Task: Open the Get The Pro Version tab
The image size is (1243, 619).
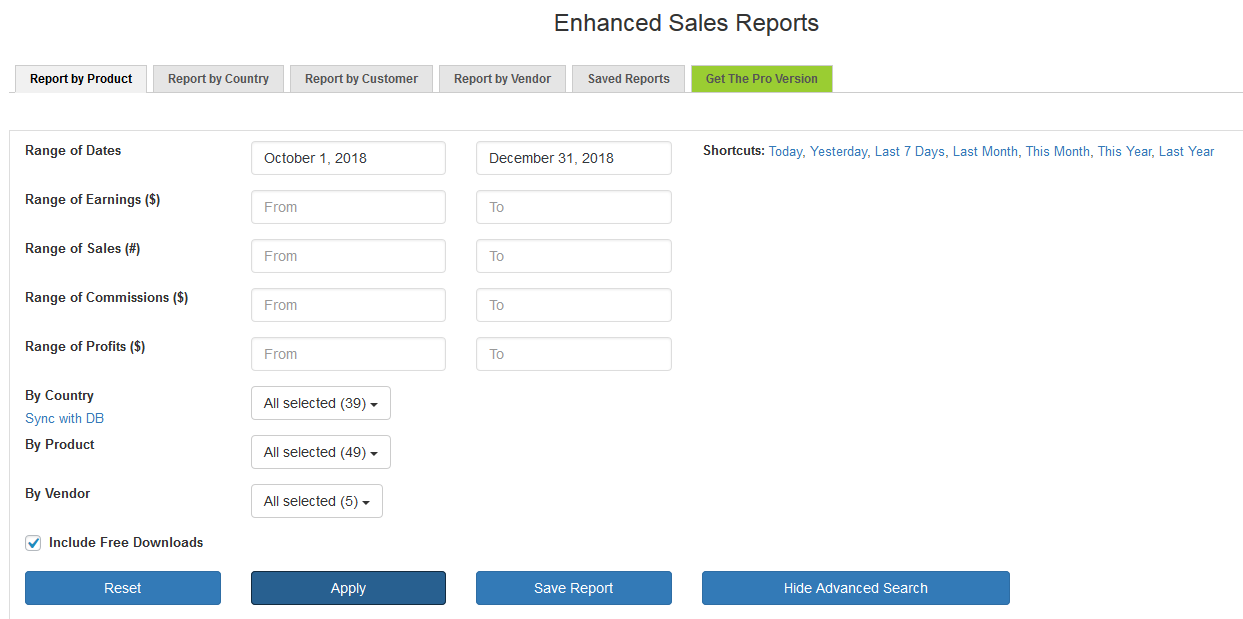Action: pos(761,79)
